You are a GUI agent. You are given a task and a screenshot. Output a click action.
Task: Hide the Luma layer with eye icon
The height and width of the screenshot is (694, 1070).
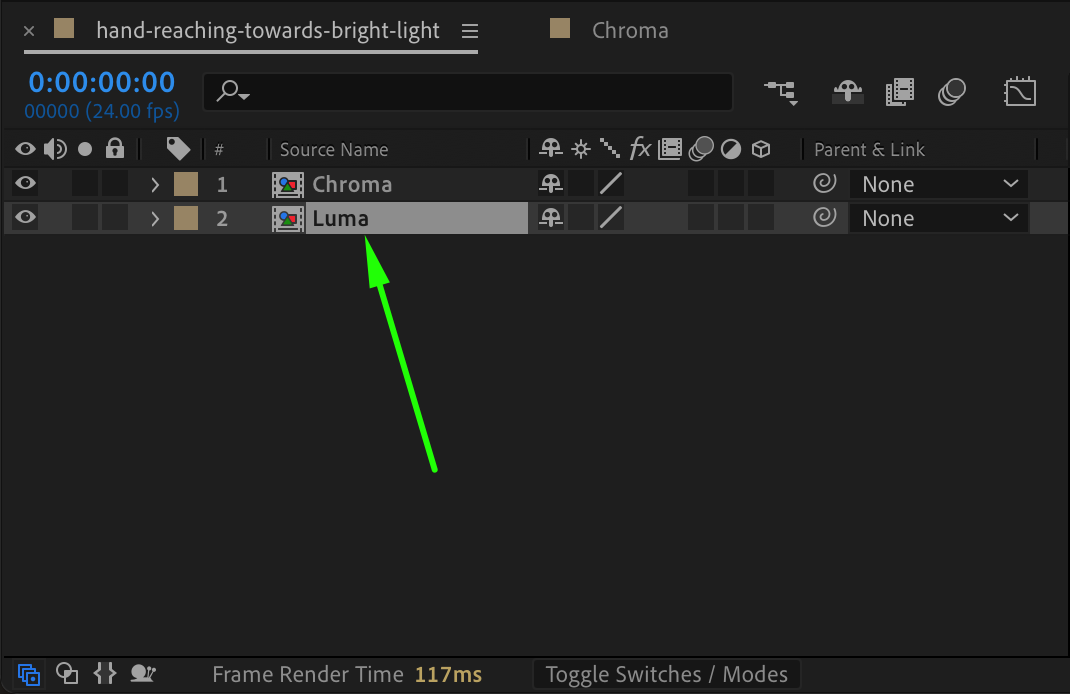25,218
